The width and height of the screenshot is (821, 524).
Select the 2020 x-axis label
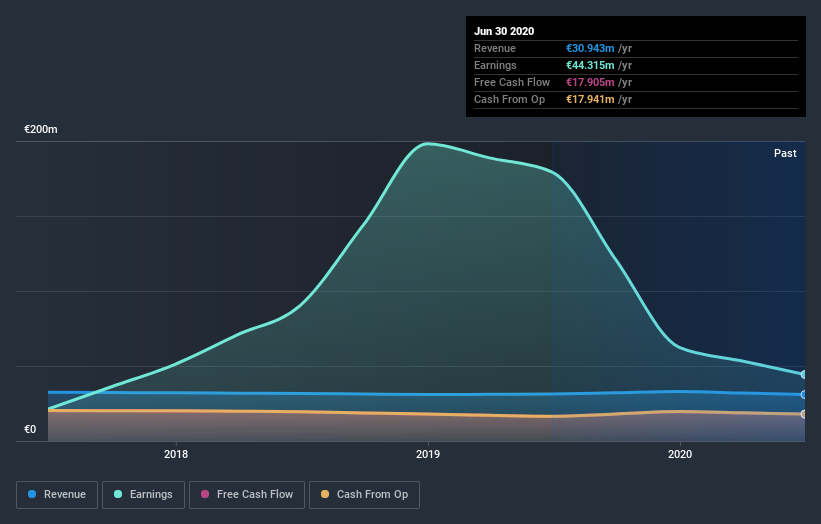tap(680, 454)
